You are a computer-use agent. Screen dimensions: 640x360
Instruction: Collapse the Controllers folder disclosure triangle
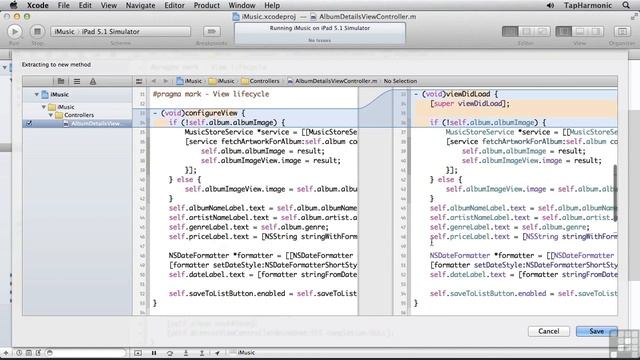(x=51, y=115)
